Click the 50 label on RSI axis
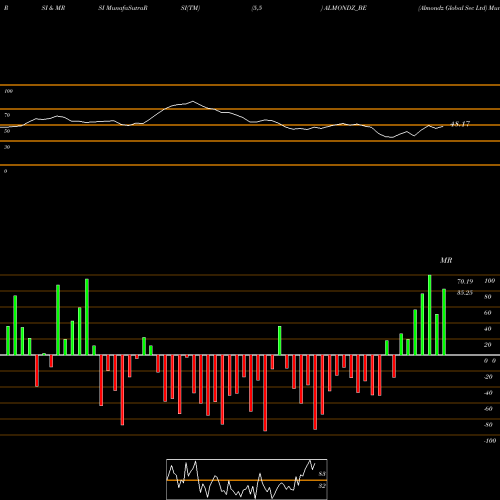500x500 pixels. (7, 131)
